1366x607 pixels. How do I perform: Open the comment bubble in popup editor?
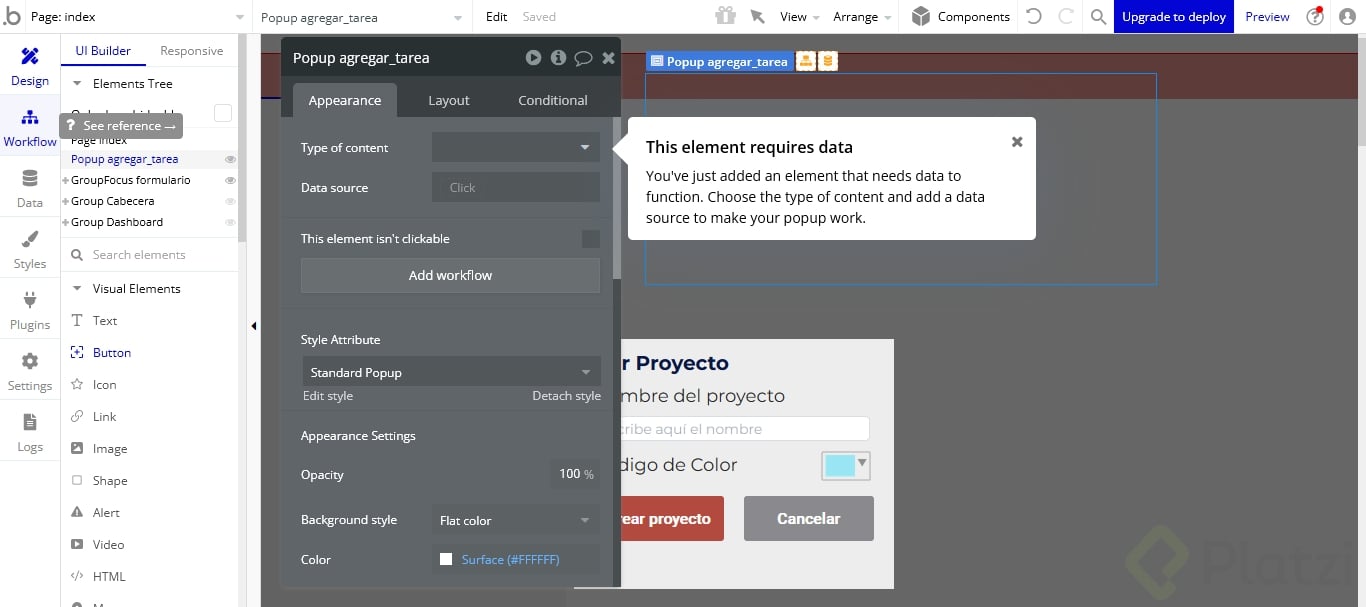[583, 58]
